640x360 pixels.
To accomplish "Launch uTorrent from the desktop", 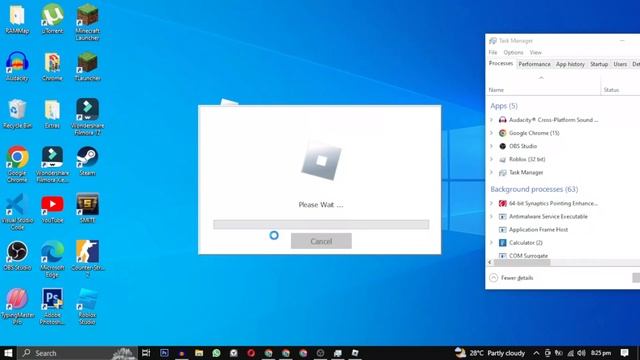I will click(52, 19).
